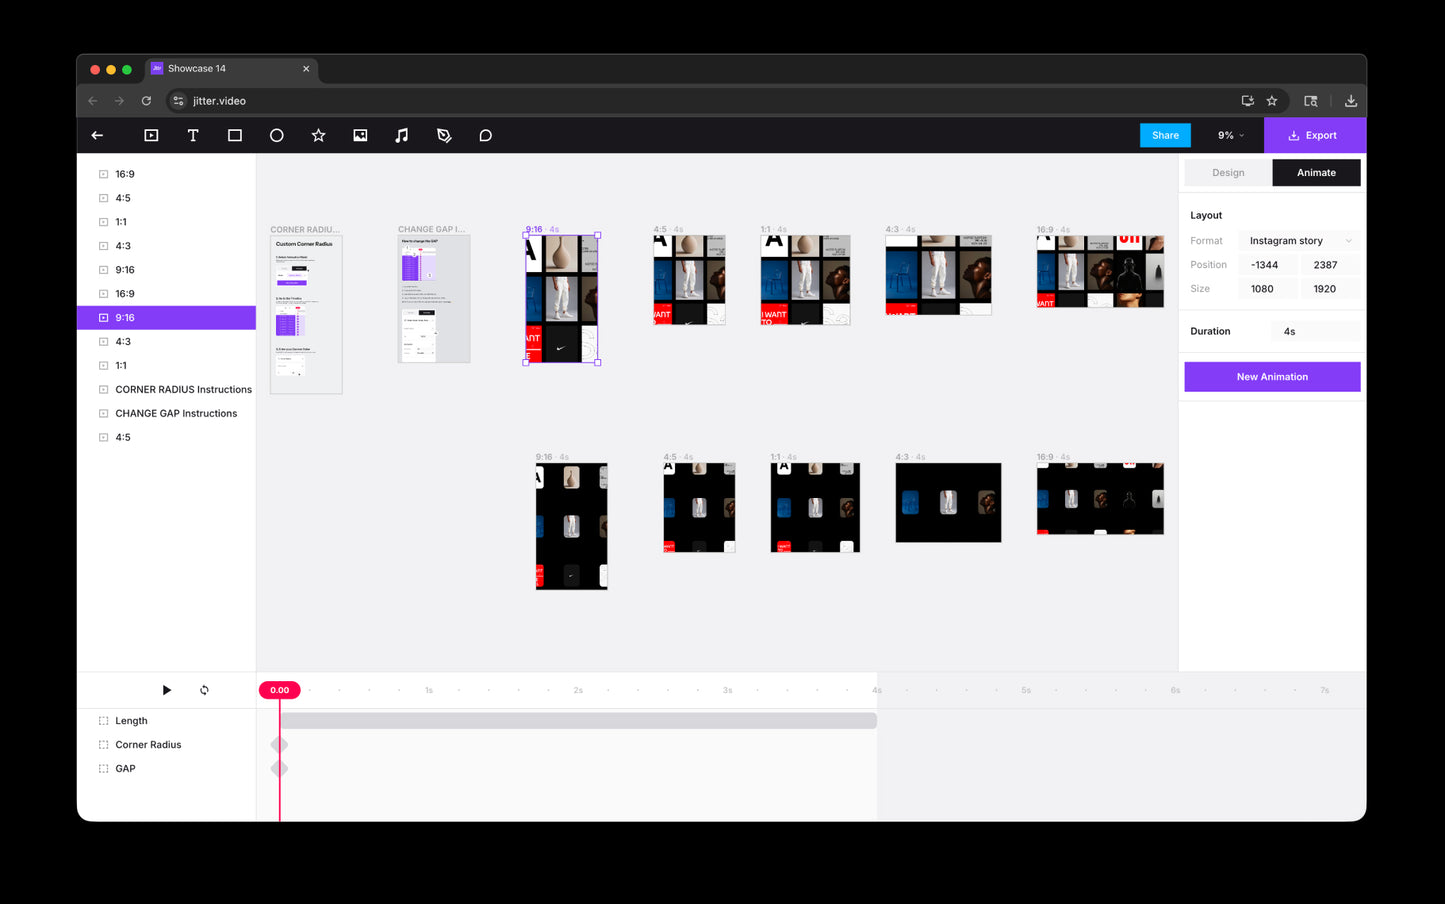Switch to the Design tab
Image resolution: width=1445 pixels, height=904 pixels.
pyautogui.click(x=1228, y=173)
